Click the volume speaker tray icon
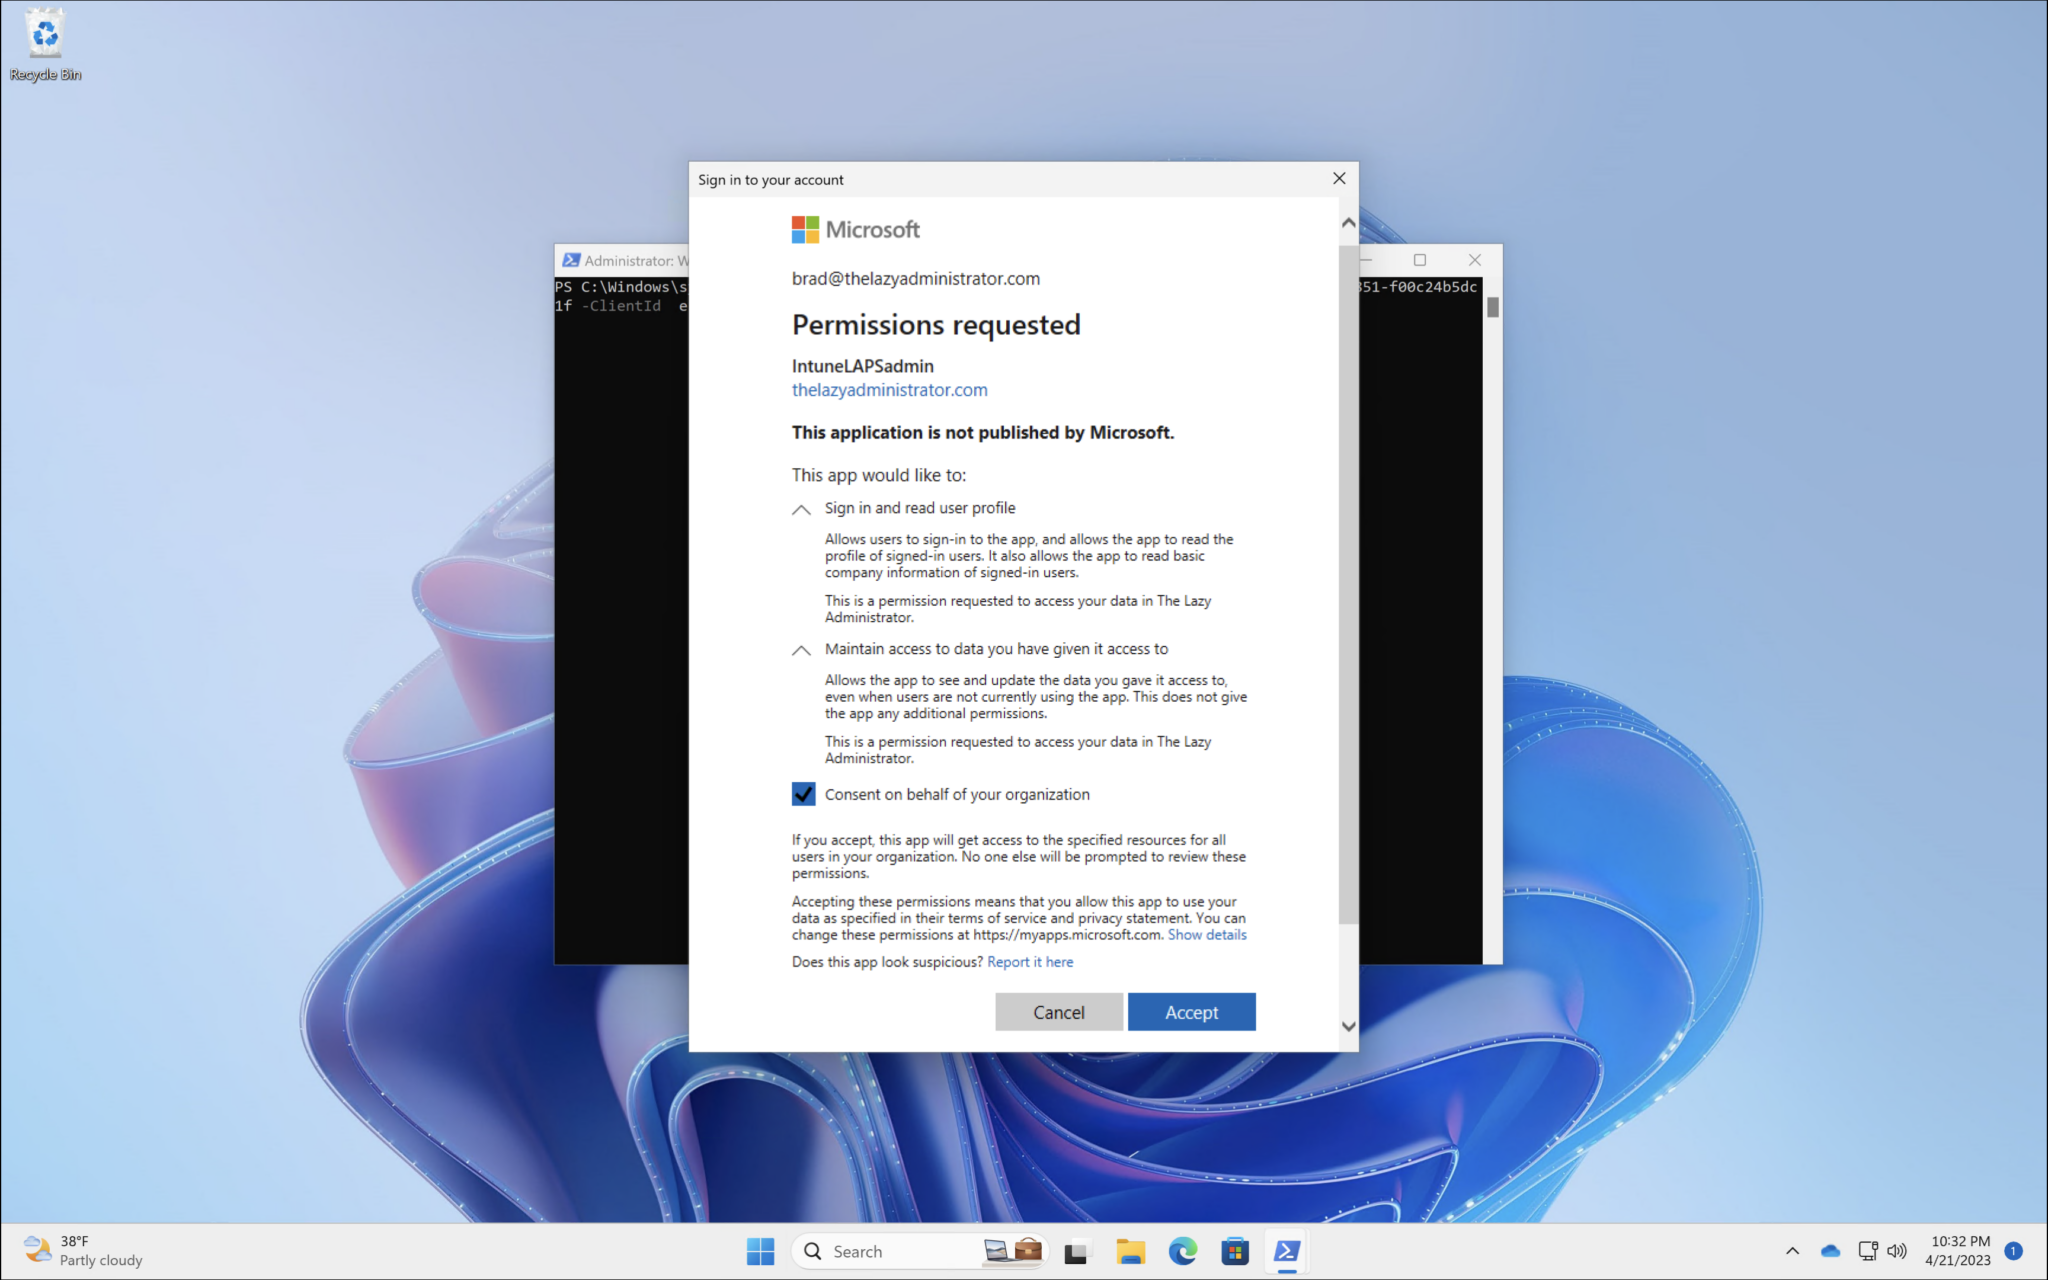This screenshot has height=1280, width=2048. [1896, 1251]
